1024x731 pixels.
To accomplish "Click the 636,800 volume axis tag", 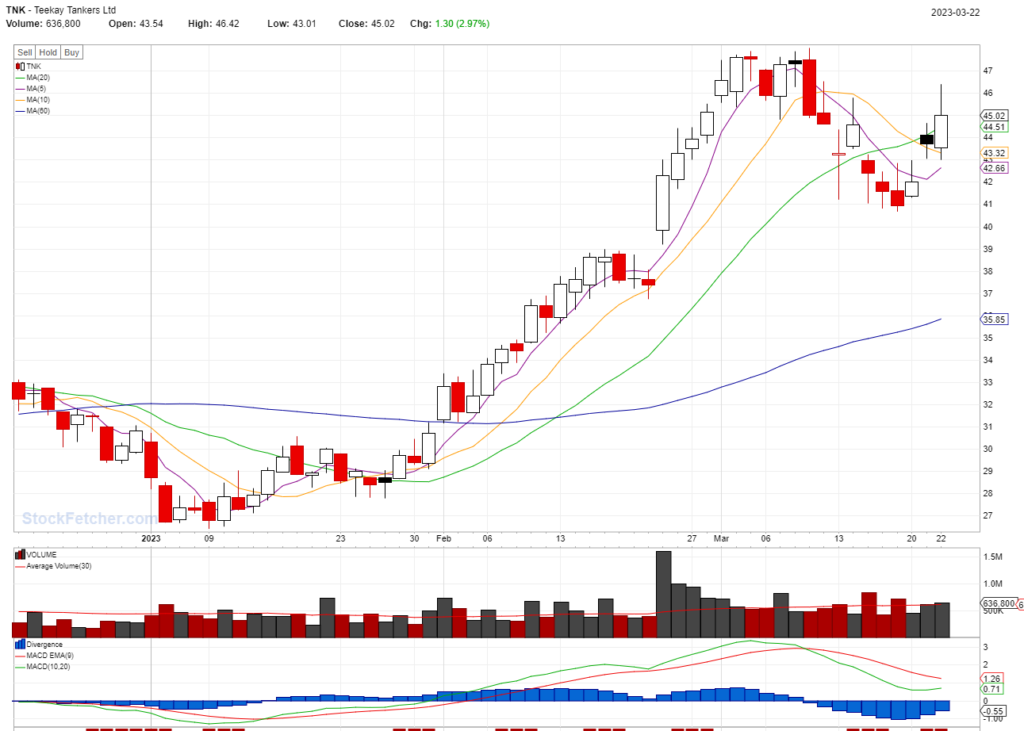I will 999,604.
